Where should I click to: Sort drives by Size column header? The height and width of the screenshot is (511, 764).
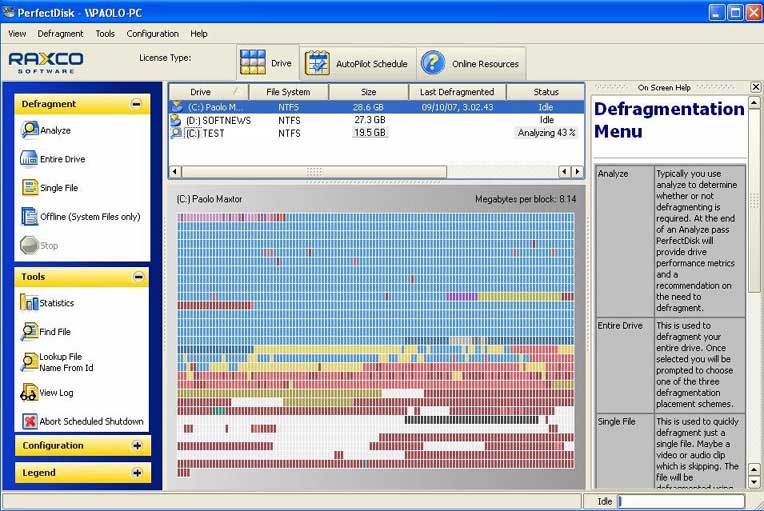click(x=368, y=92)
